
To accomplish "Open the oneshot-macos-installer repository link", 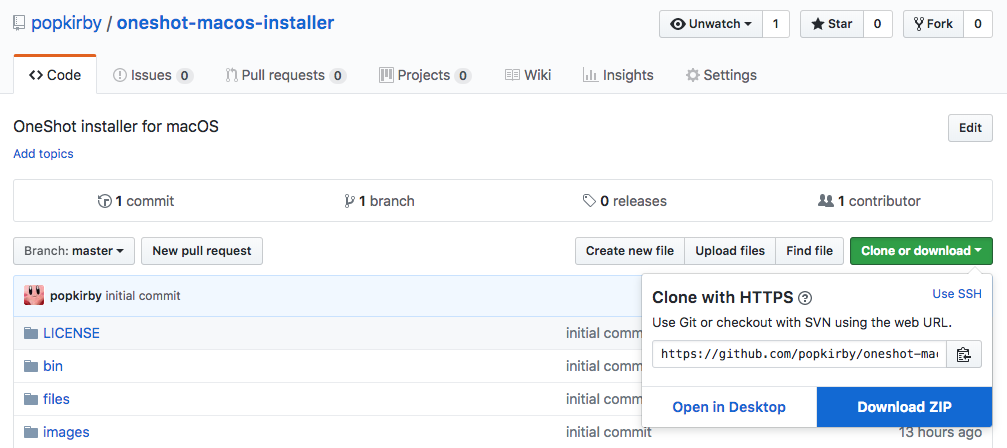I will pyautogui.click(x=225, y=24).
